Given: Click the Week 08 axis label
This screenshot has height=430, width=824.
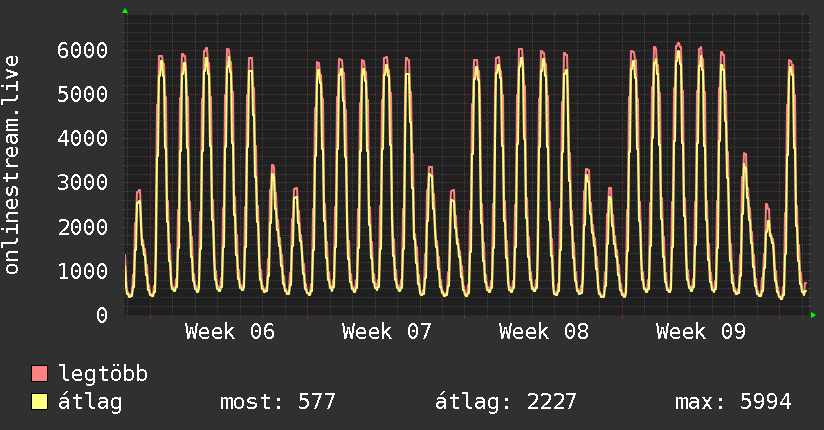Looking at the screenshot, I should [544, 332].
